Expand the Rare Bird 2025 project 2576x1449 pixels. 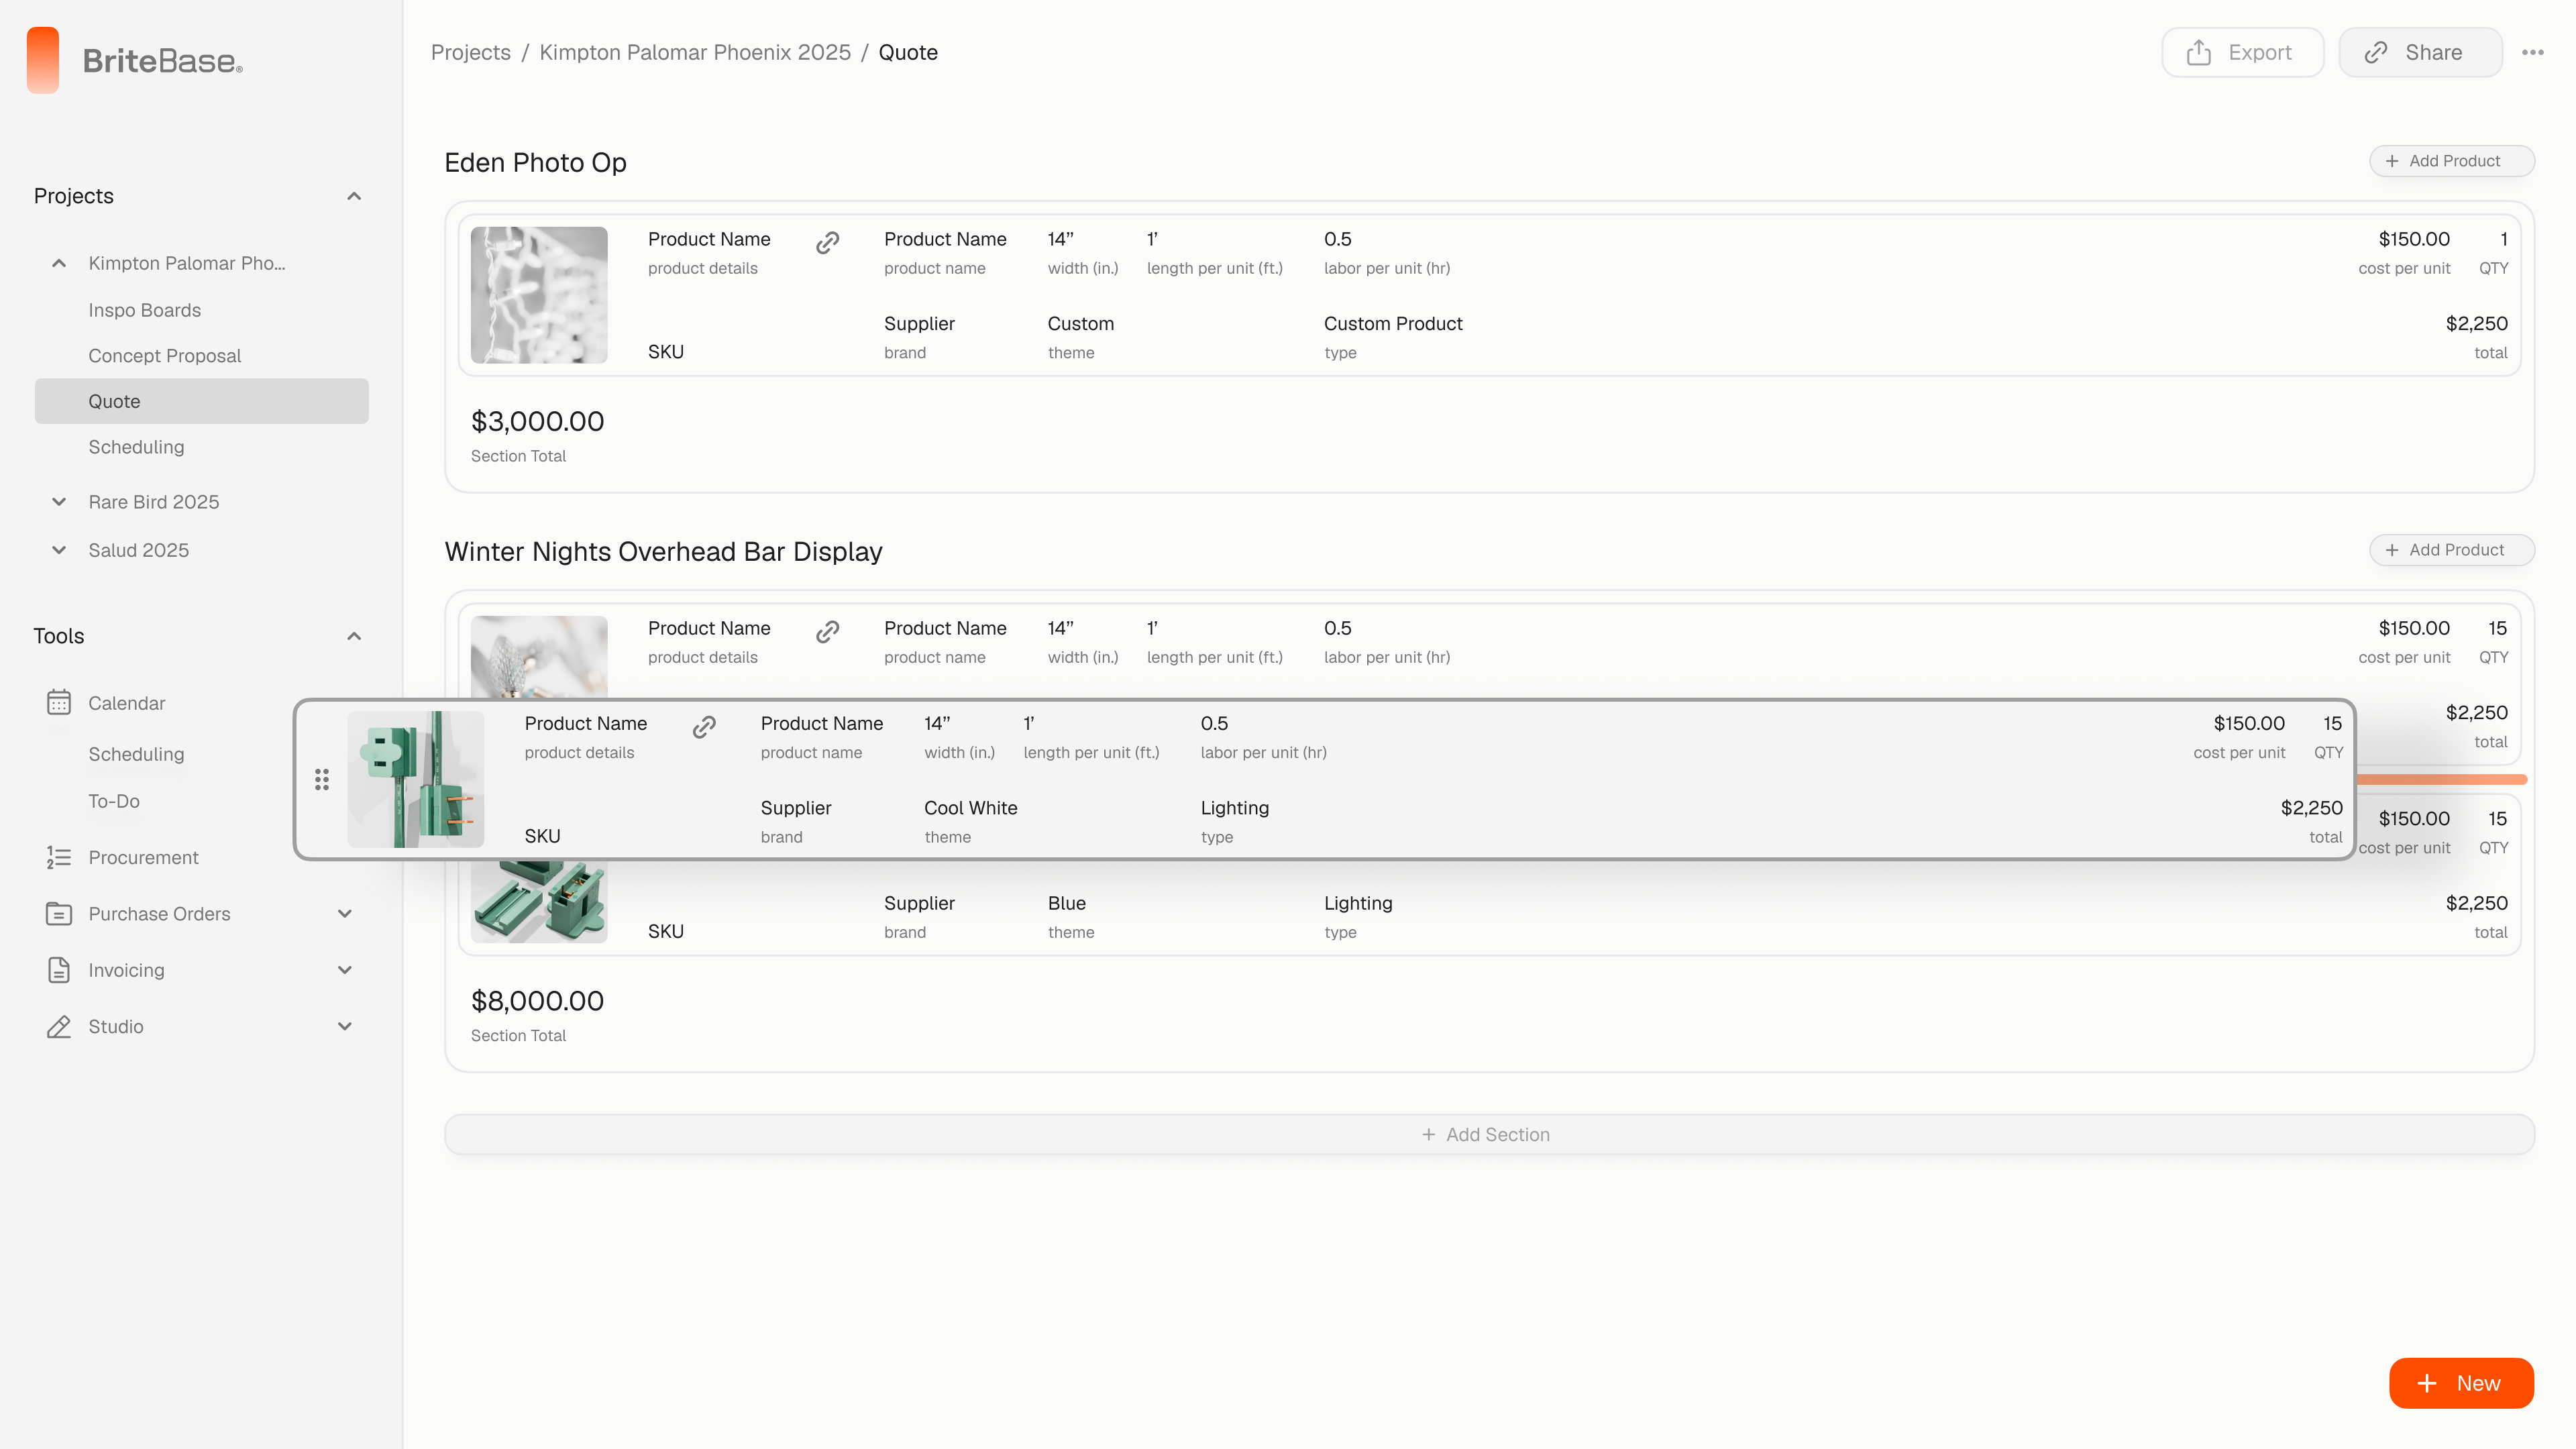[x=59, y=502]
